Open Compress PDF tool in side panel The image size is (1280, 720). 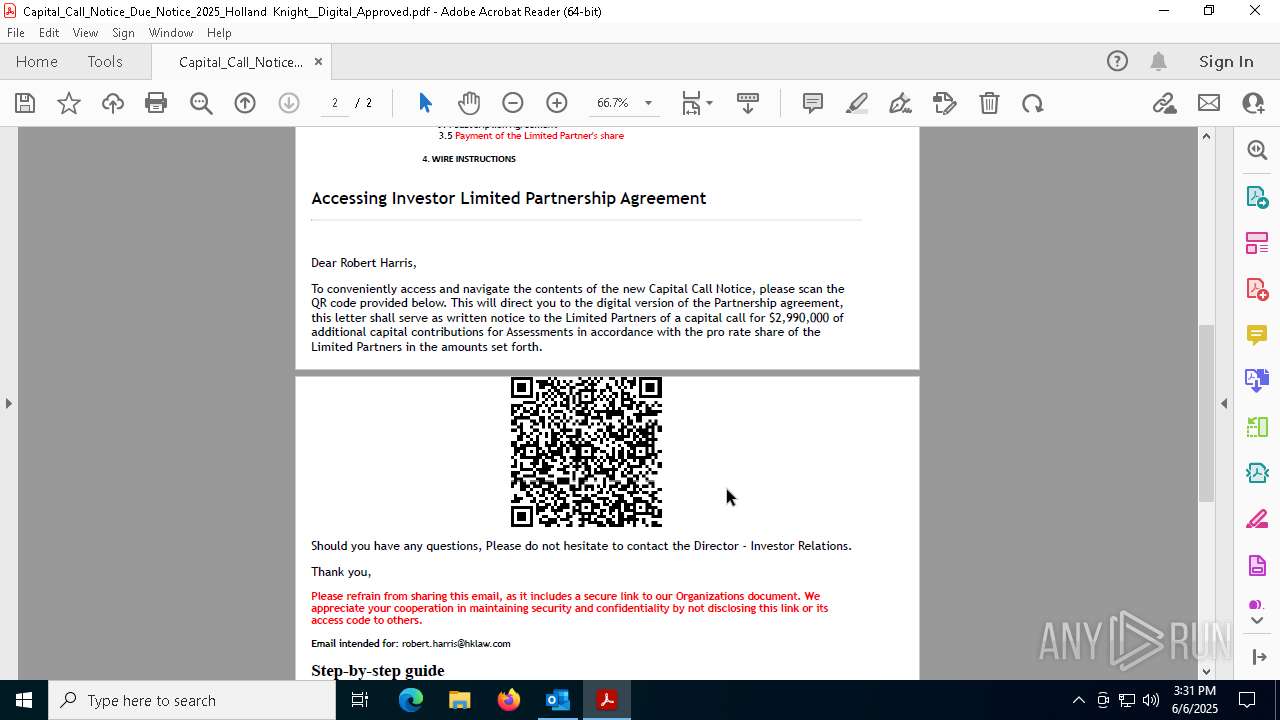click(1257, 473)
